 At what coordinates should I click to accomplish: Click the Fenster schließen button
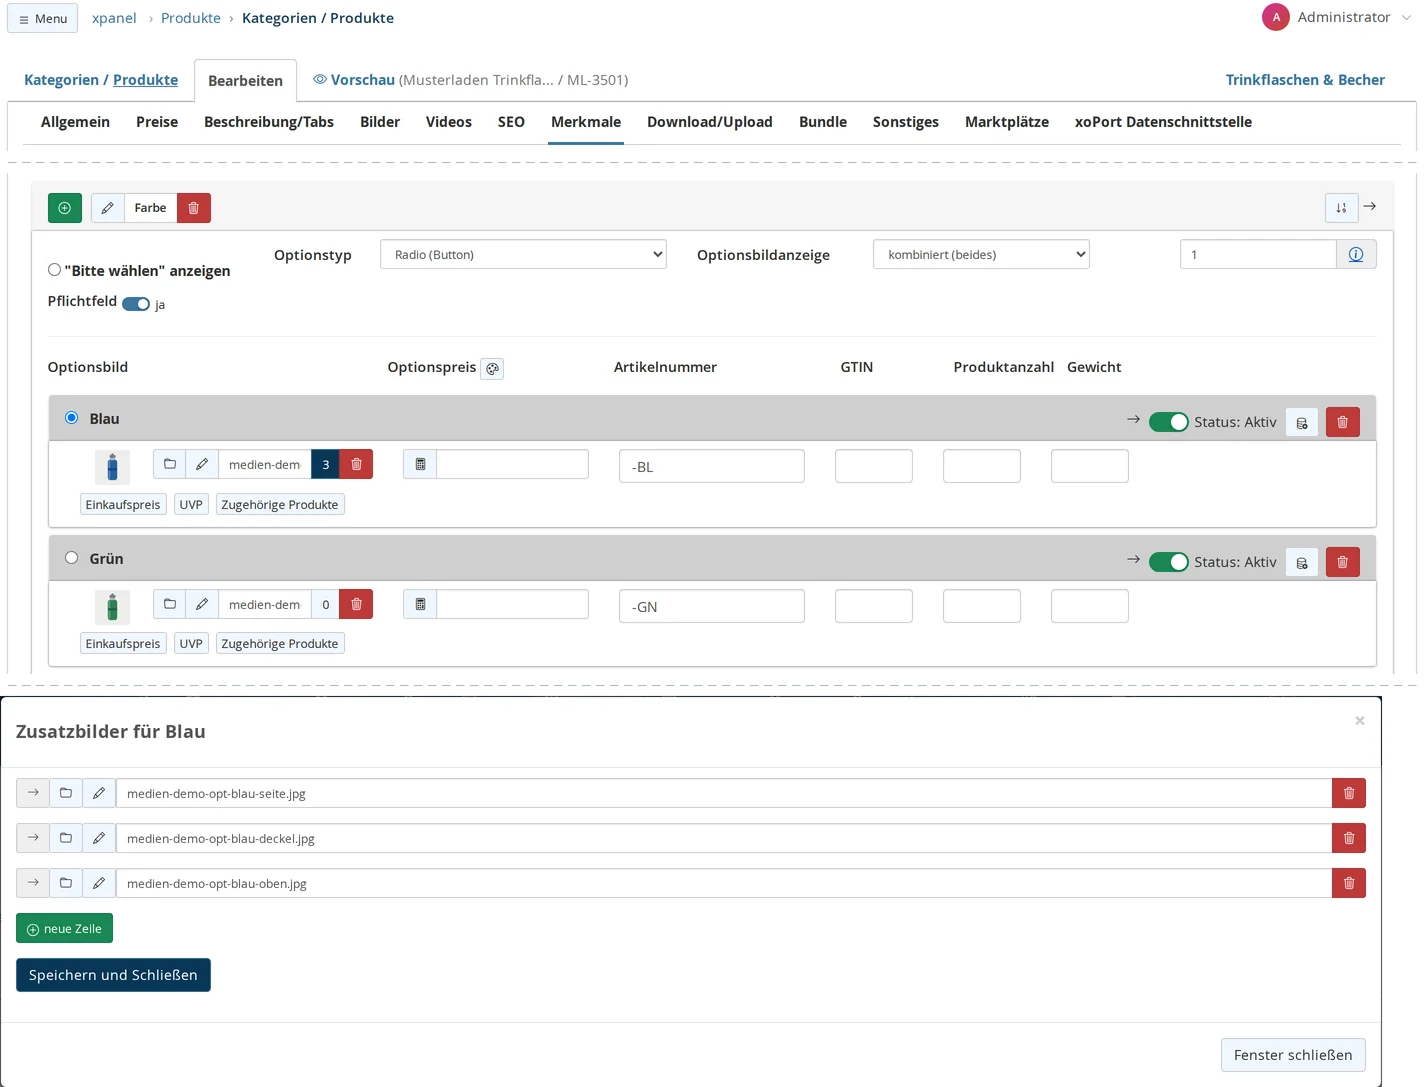tap(1293, 1055)
